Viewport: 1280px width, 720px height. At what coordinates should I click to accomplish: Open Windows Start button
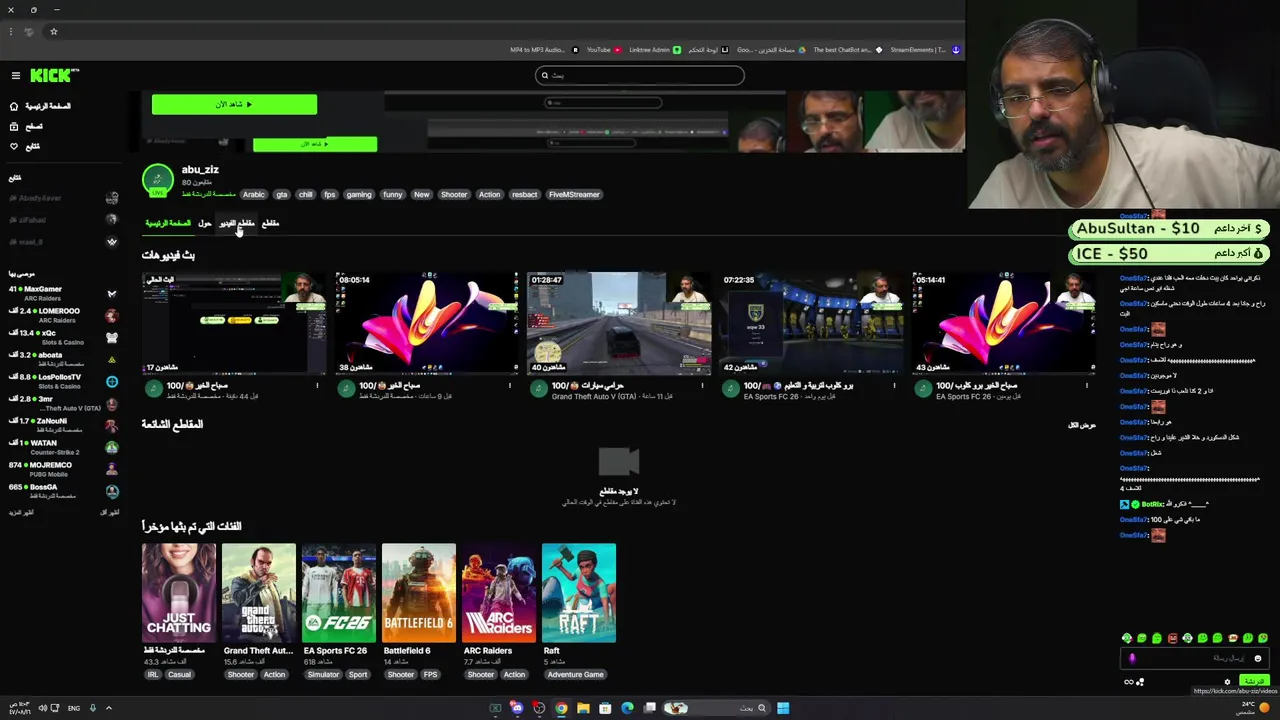(x=783, y=708)
